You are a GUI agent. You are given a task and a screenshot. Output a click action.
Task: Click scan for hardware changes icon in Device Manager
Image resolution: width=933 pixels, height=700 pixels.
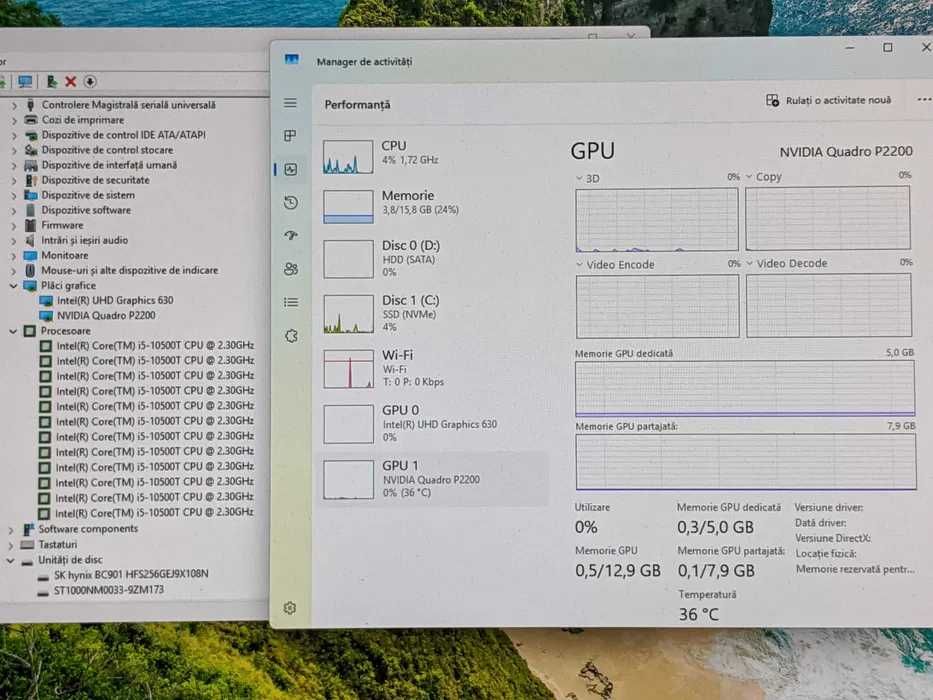pos(25,82)
